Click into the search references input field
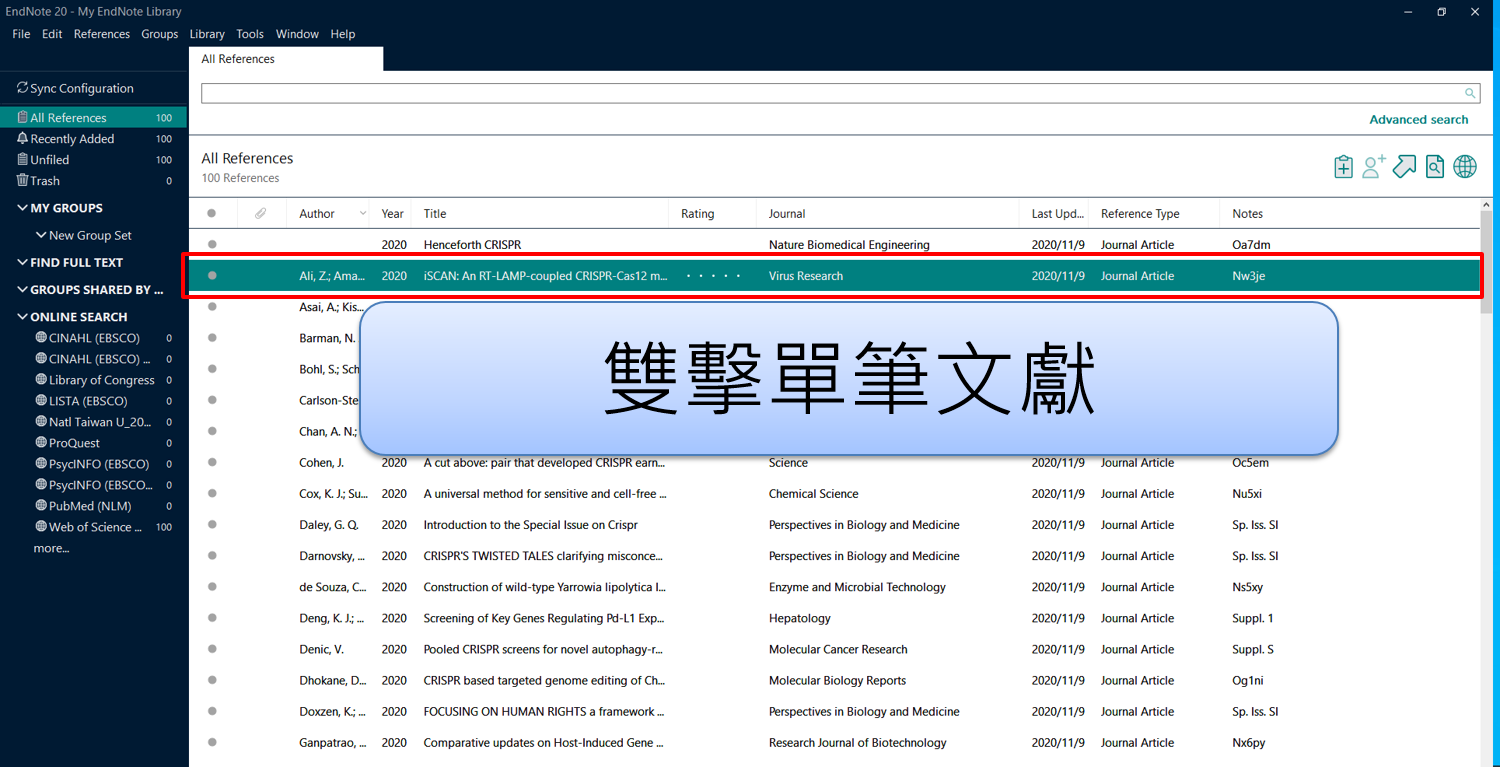The height and width of the screenshot is (767, 1500). click(x=830, y=93)
